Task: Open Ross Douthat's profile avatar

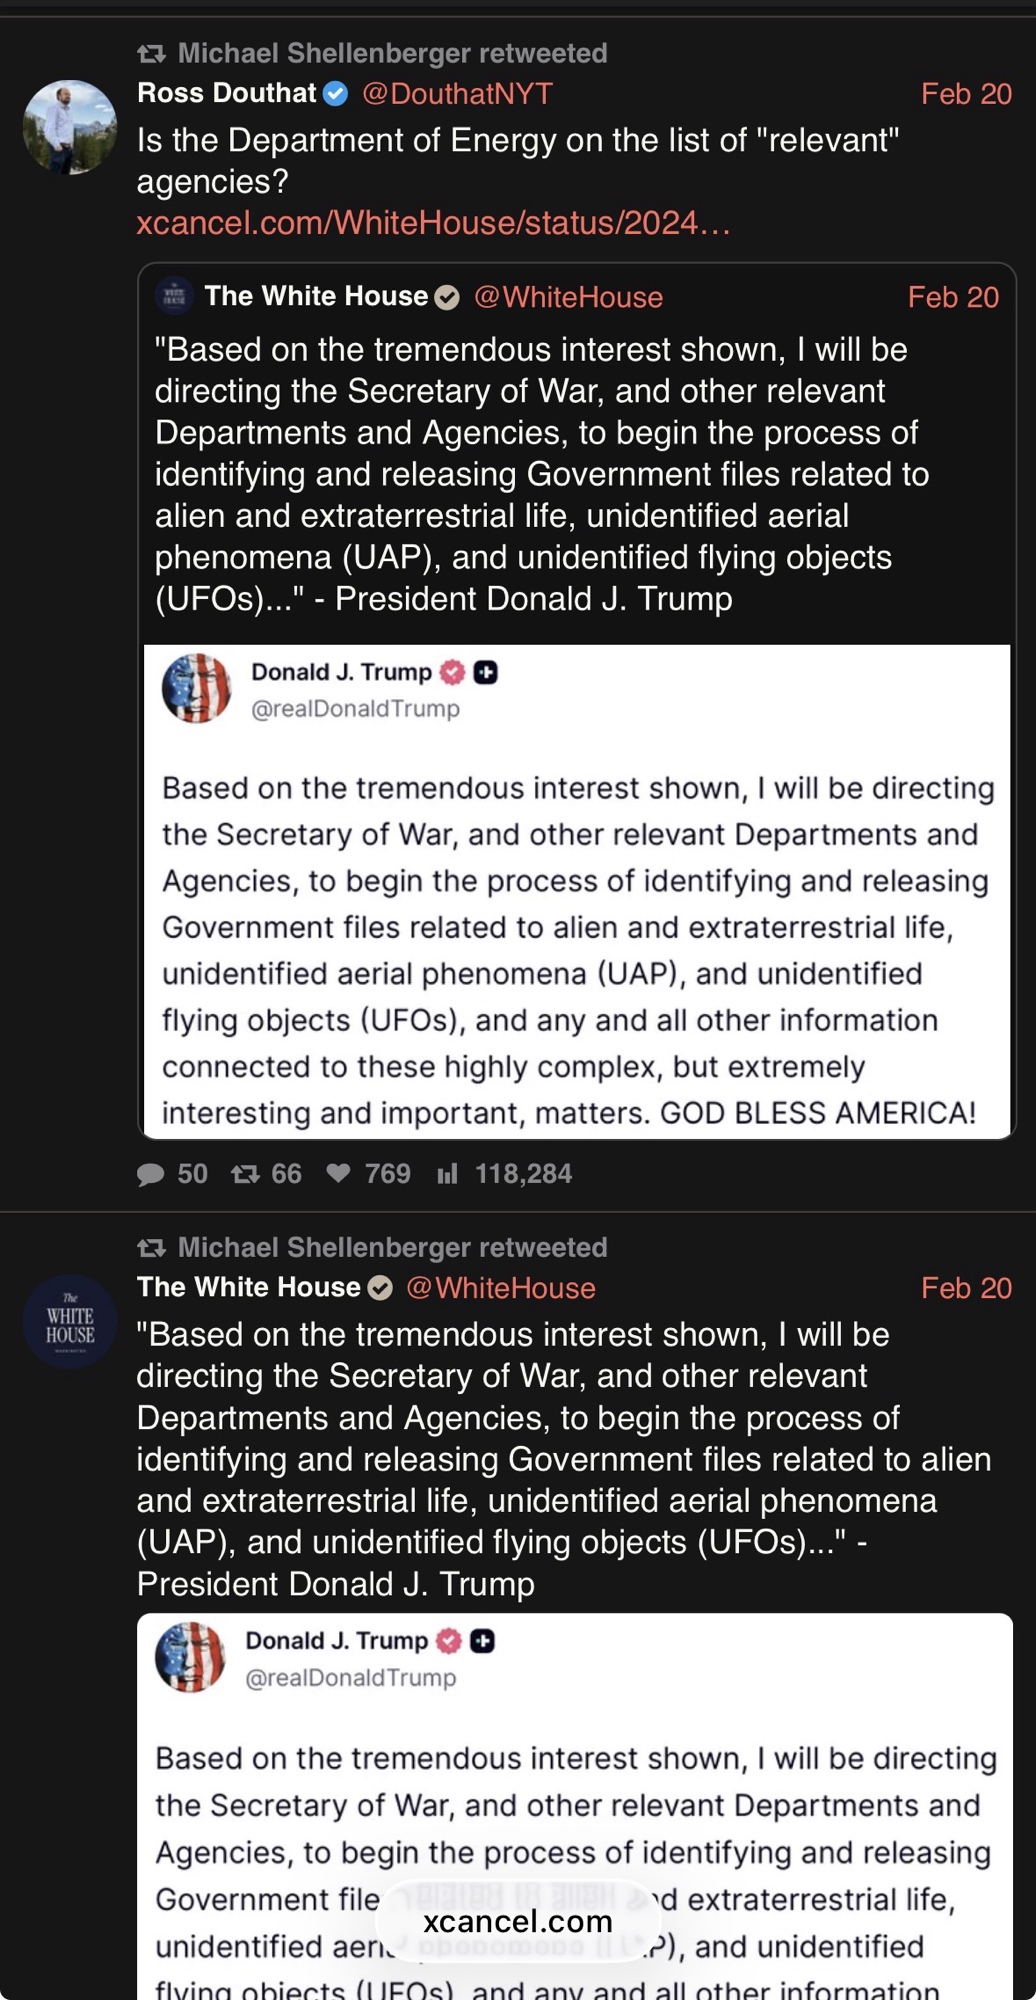Action: click(70, 127)
